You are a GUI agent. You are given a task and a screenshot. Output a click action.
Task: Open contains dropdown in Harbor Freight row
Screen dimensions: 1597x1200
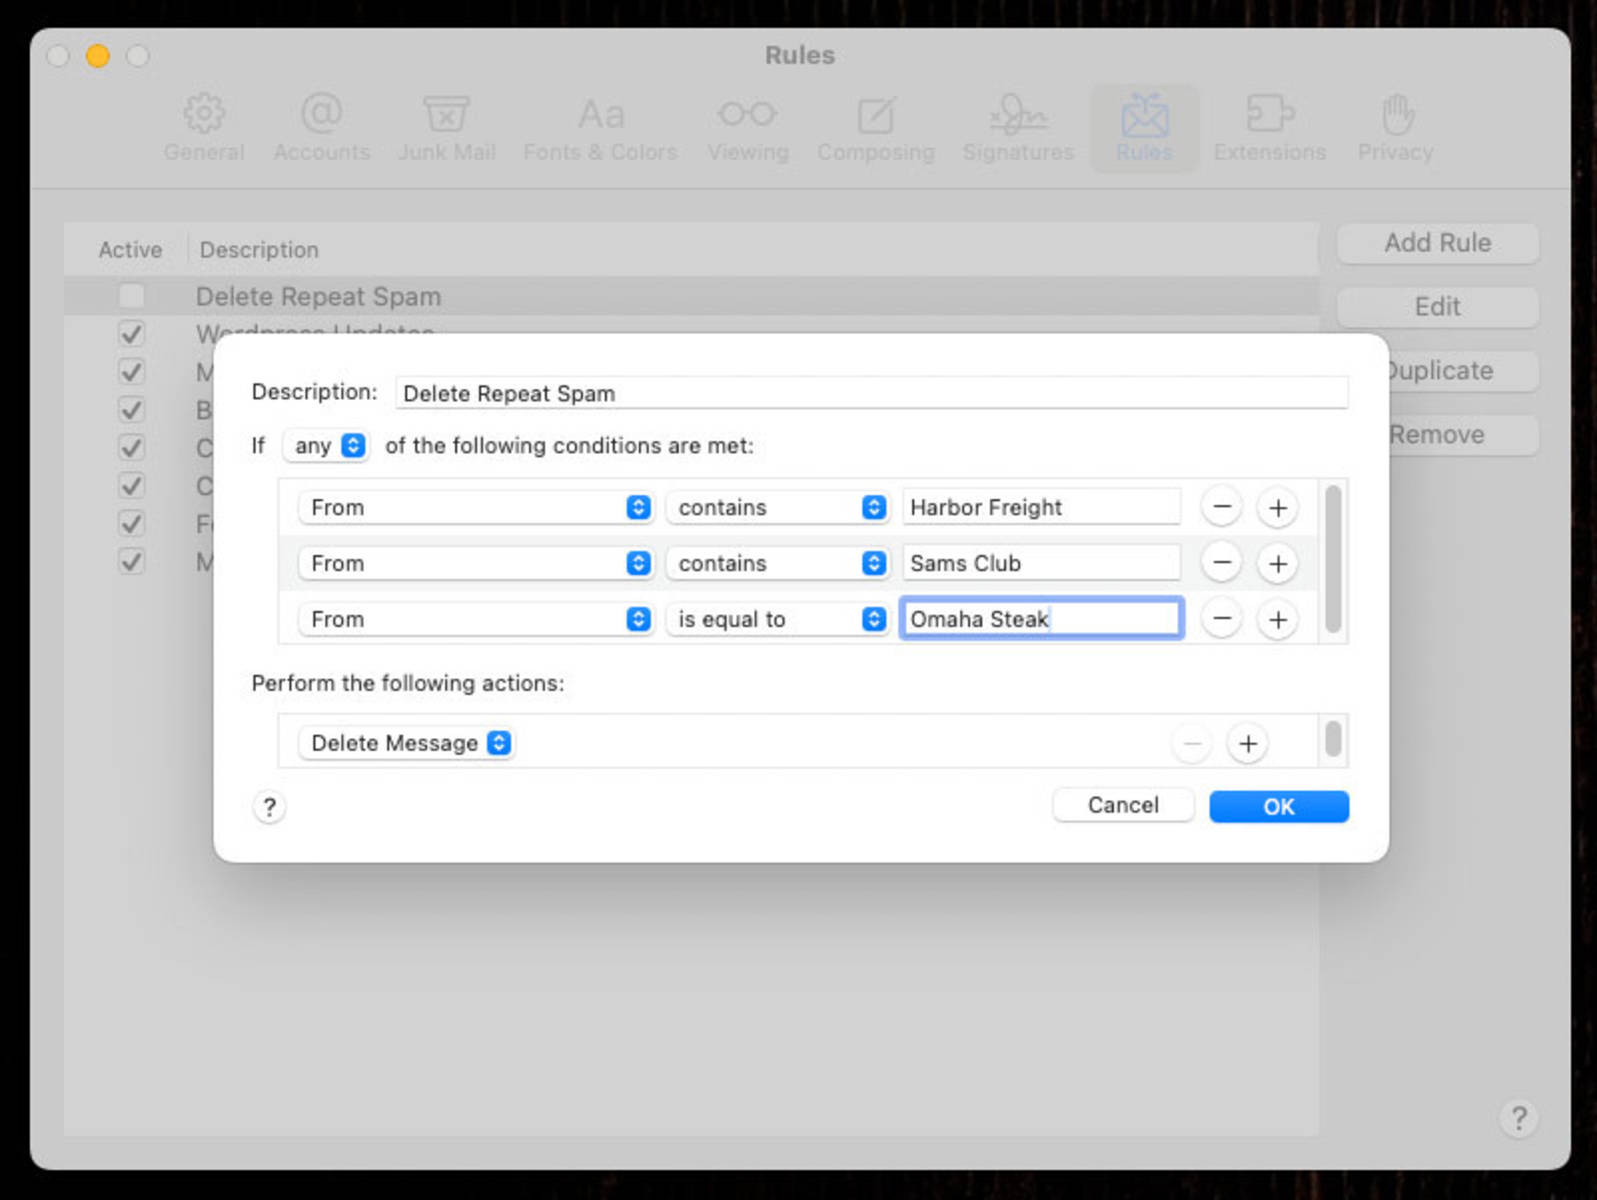777,507
